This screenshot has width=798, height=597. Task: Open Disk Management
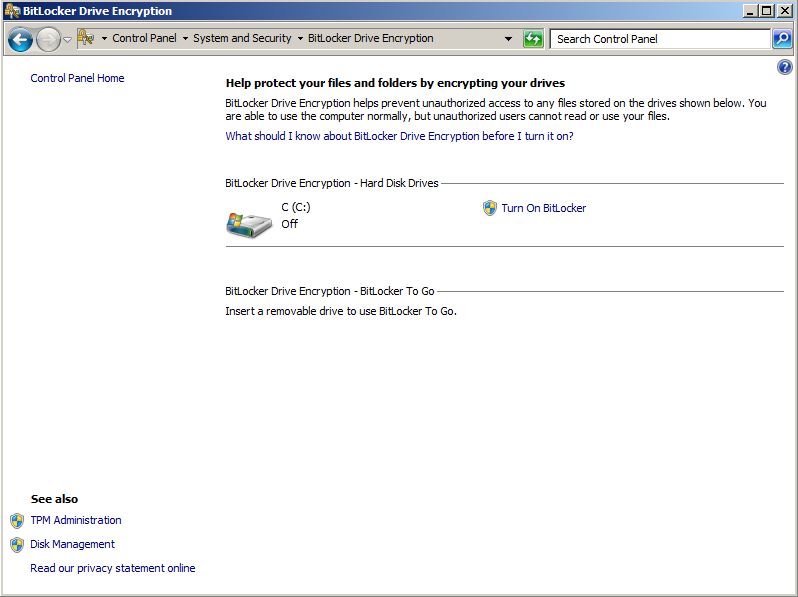pos(72,544)
